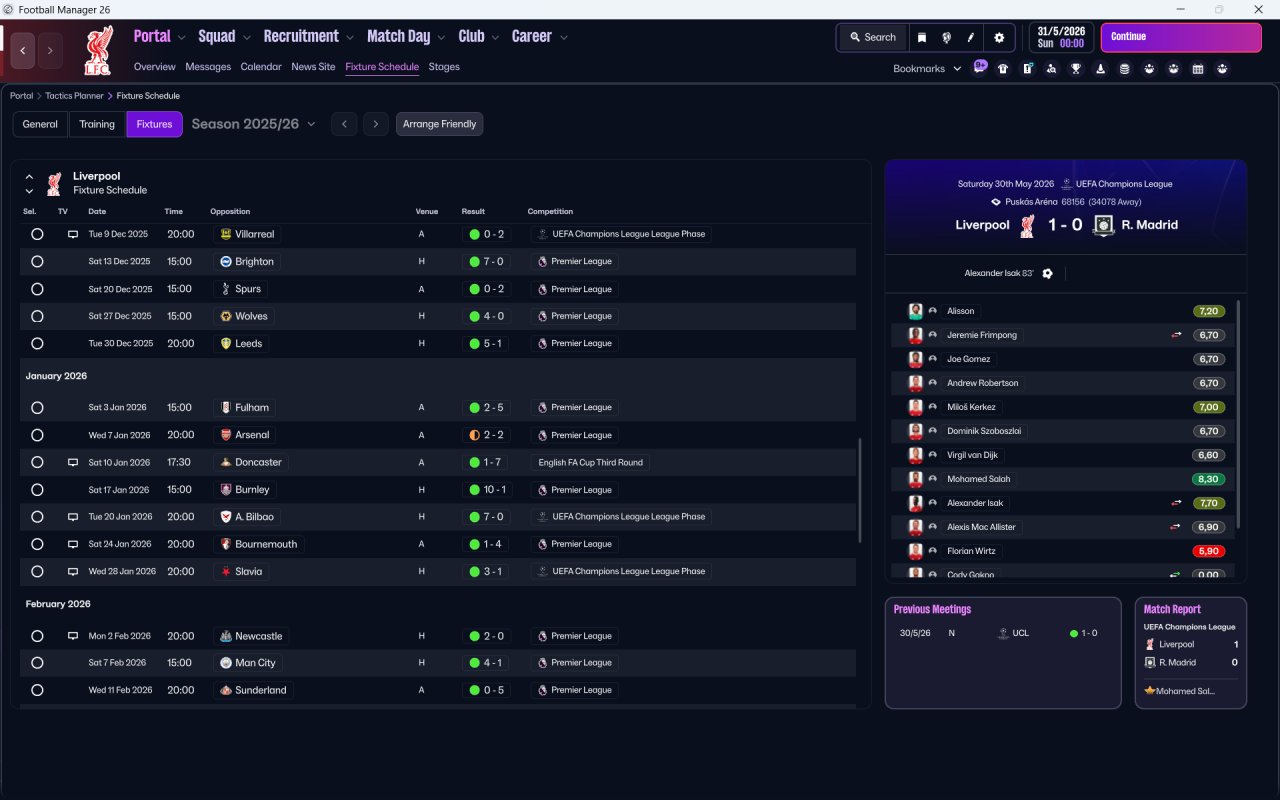Image resolution: width=1280 pixels, height=800 pixels.
Task: Open the Calendar sub-menu item
Action: (x=261, y=67)
